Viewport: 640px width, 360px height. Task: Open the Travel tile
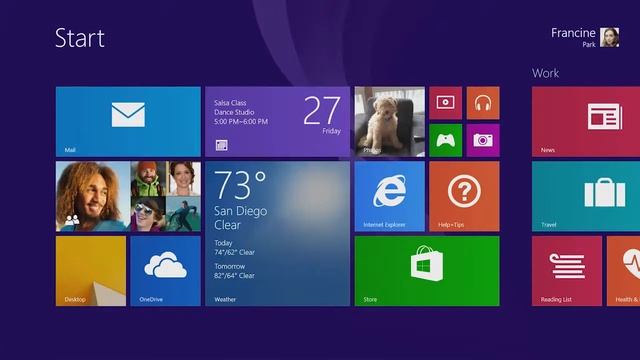pyautogui.click(x=586, y=196)
